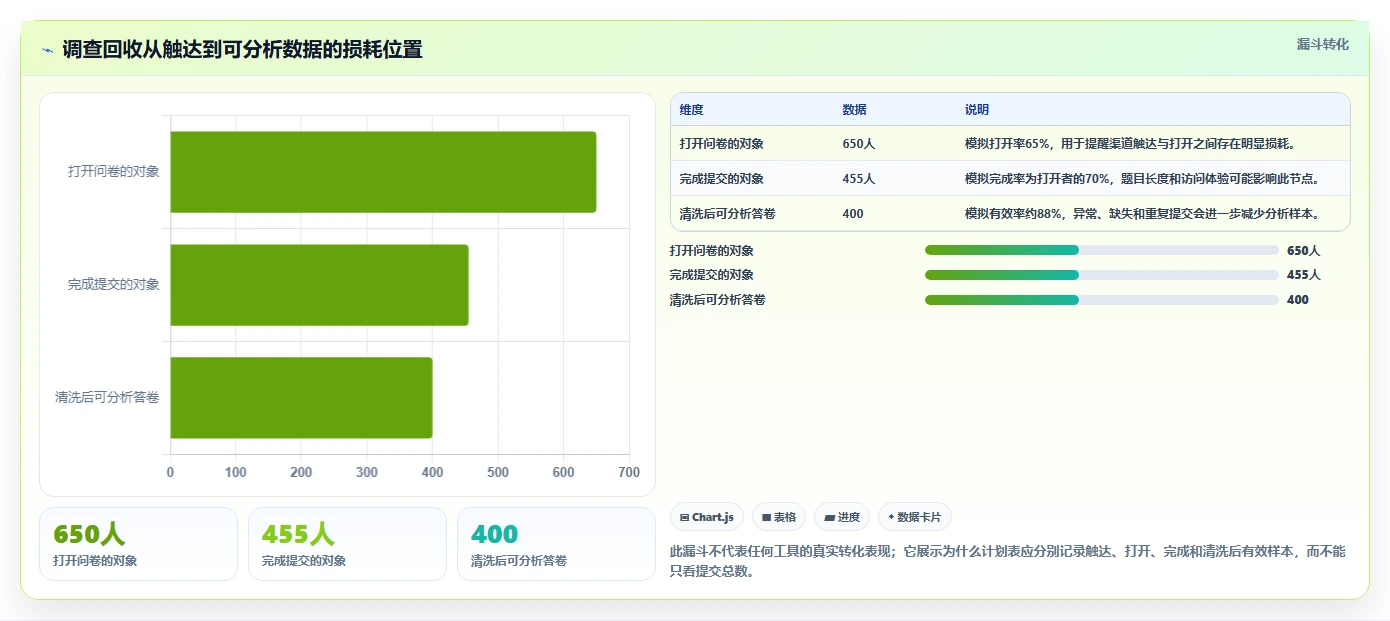This screenshot has width=1390, height=621.
Task: Open the 400 清洗后可分析答卷 data card
Action: 556,544
